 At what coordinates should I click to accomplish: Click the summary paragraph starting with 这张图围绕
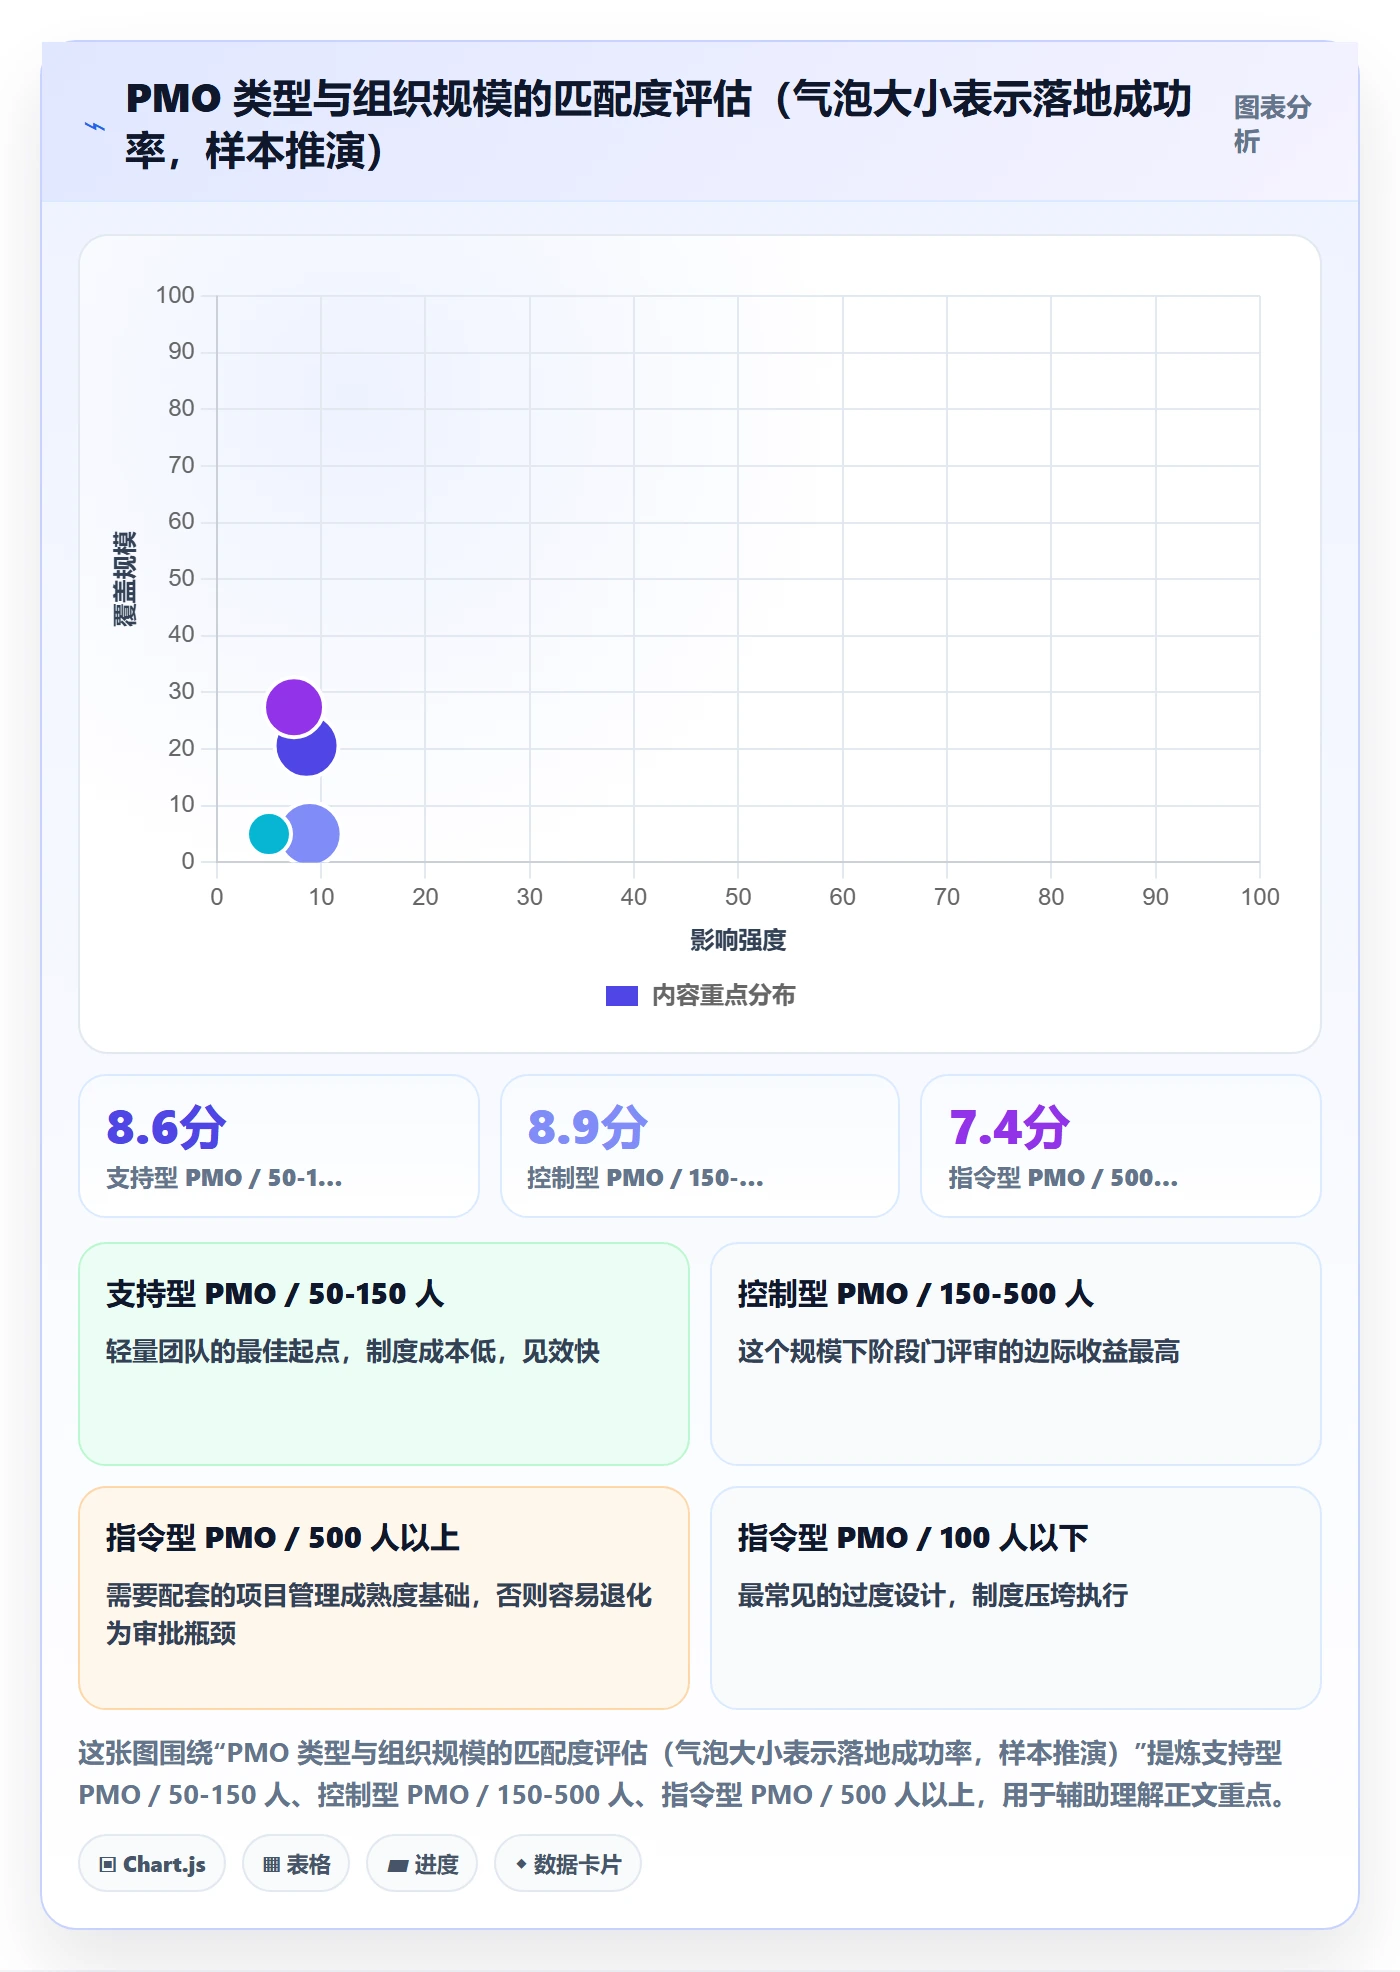click(683, 1774)
